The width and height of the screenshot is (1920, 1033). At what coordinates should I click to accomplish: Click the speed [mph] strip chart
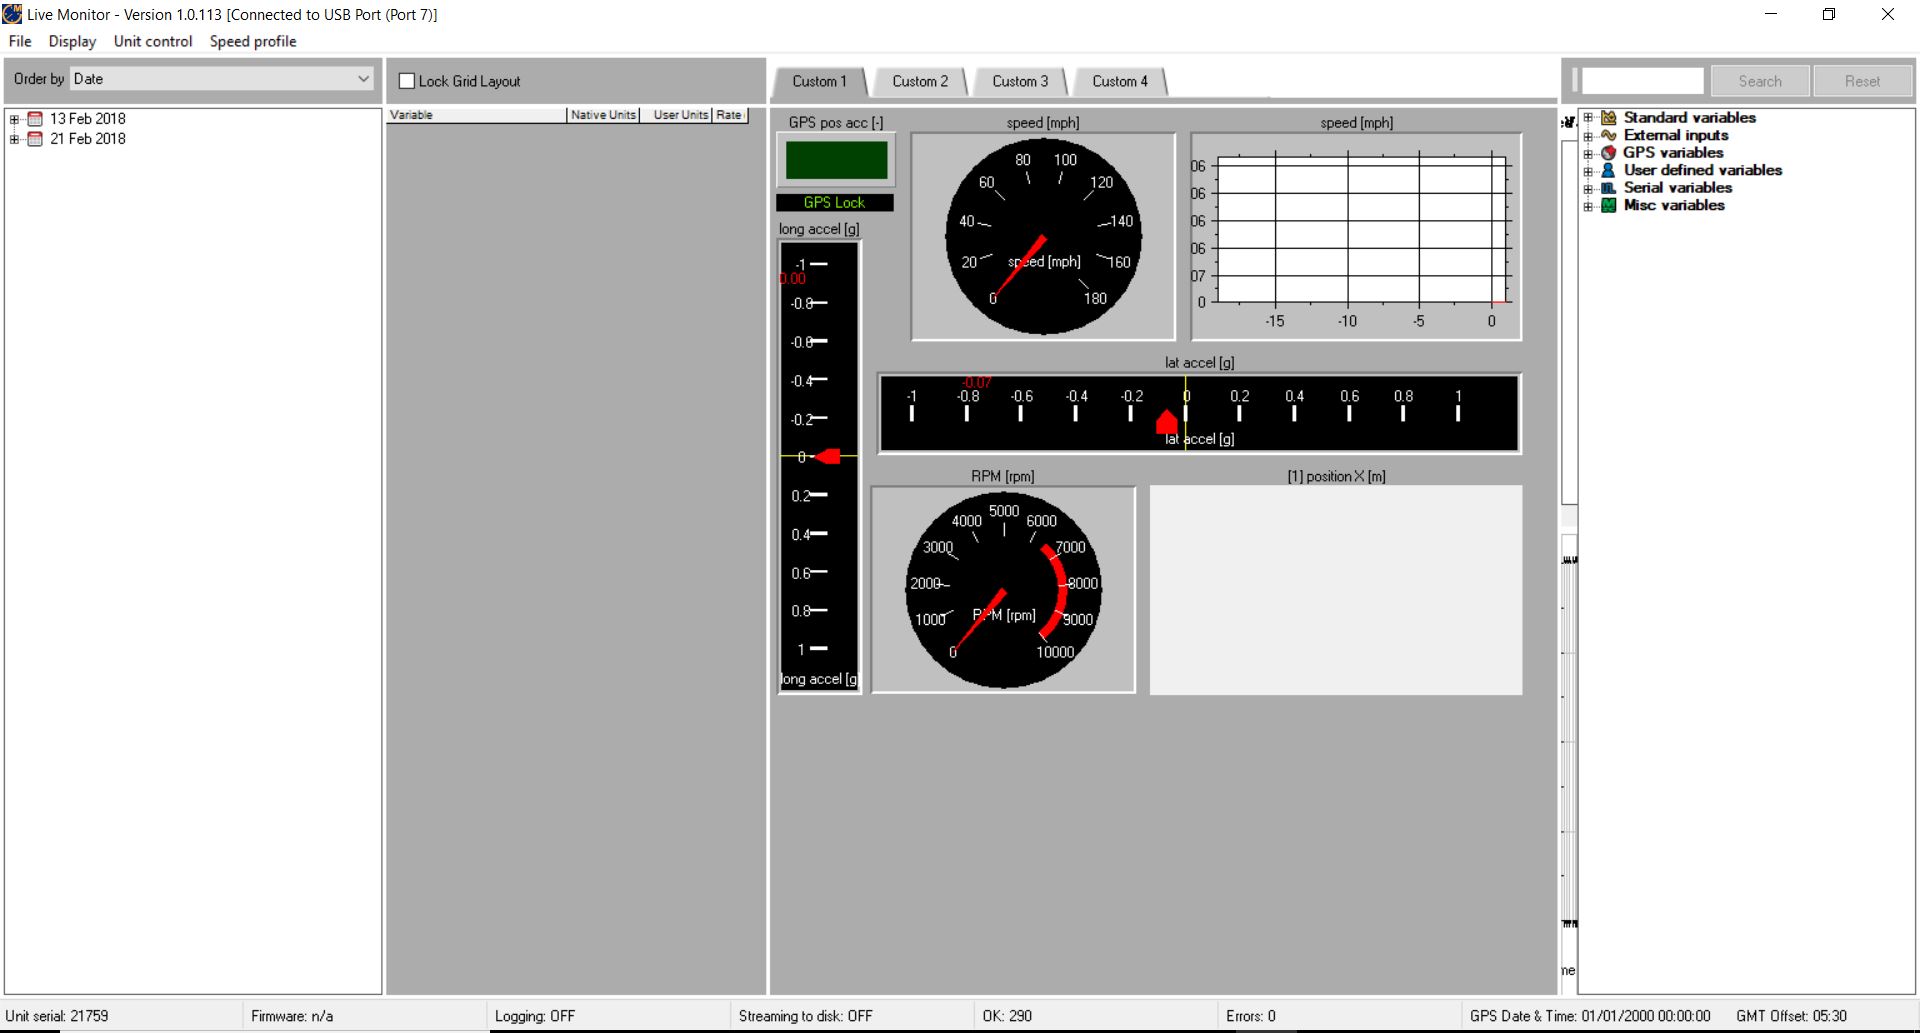pyautogui.click(x=1356, y=237)
